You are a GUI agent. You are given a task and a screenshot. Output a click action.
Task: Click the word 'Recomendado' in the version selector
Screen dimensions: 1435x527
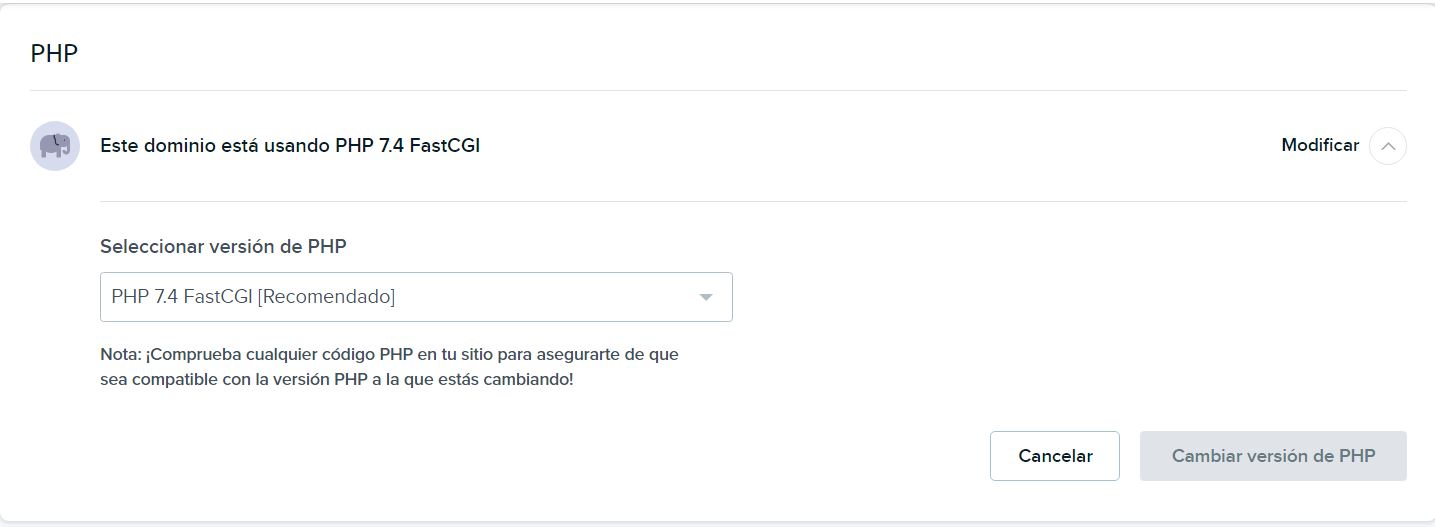point(327,297)
